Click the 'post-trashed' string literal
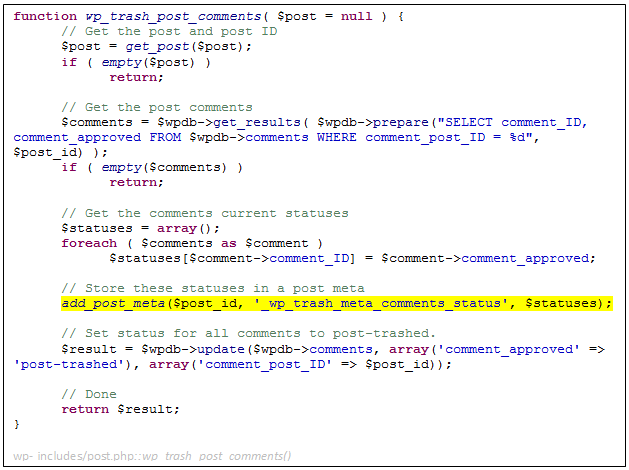 pyautogui.click(x=71, y=365)
